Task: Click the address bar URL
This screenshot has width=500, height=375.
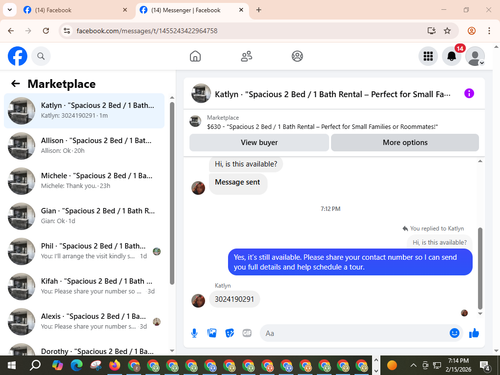Action: click(x=147, y=31)
